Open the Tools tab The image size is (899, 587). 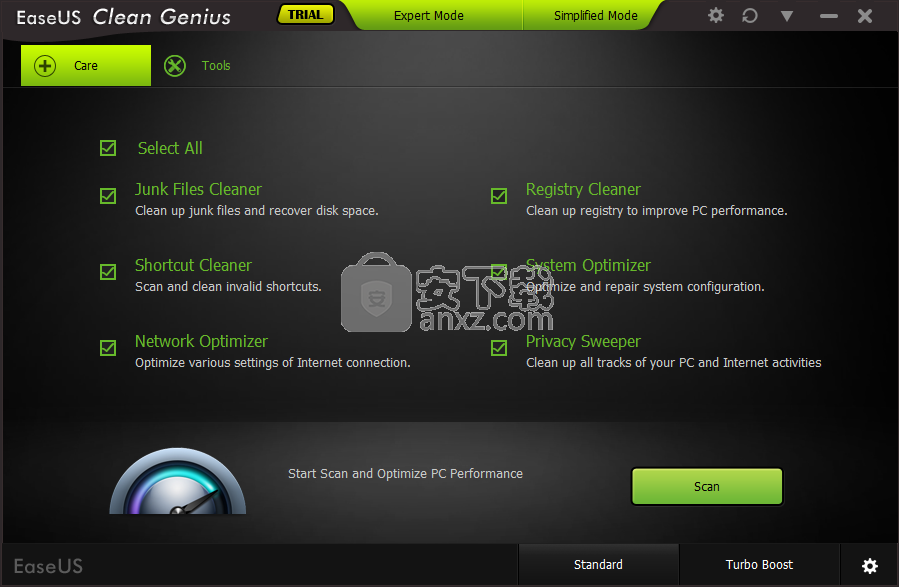[197, 65]
